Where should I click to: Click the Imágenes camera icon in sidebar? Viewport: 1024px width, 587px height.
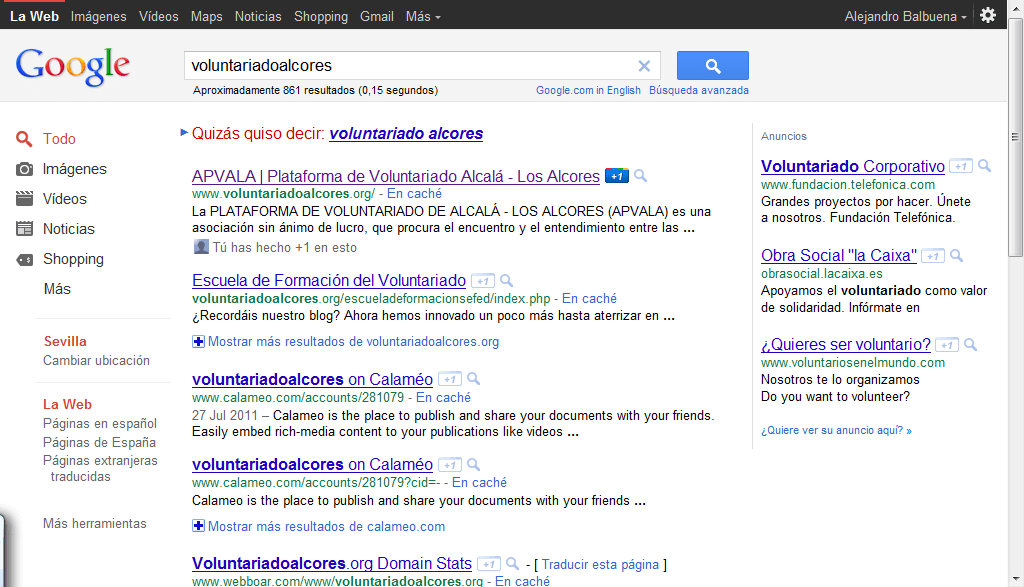24,169
